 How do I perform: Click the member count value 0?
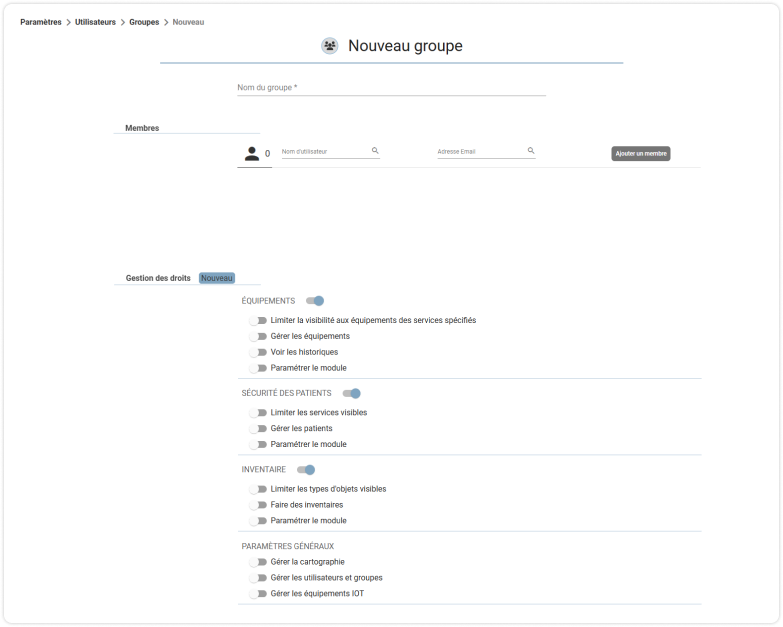pos(268,154)
